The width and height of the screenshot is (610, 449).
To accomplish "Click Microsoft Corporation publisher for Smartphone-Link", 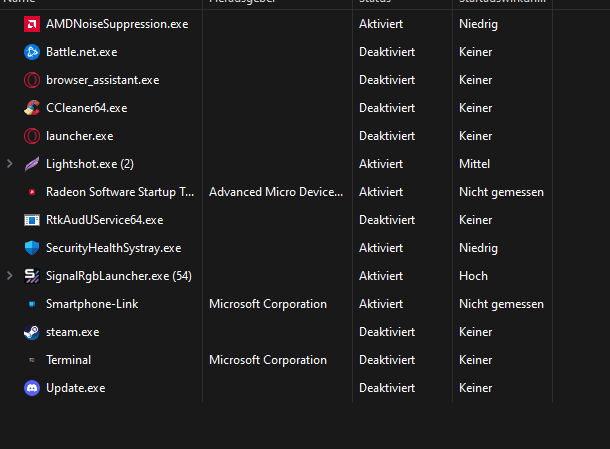I will pyautogui.click(x=268, y=304).
